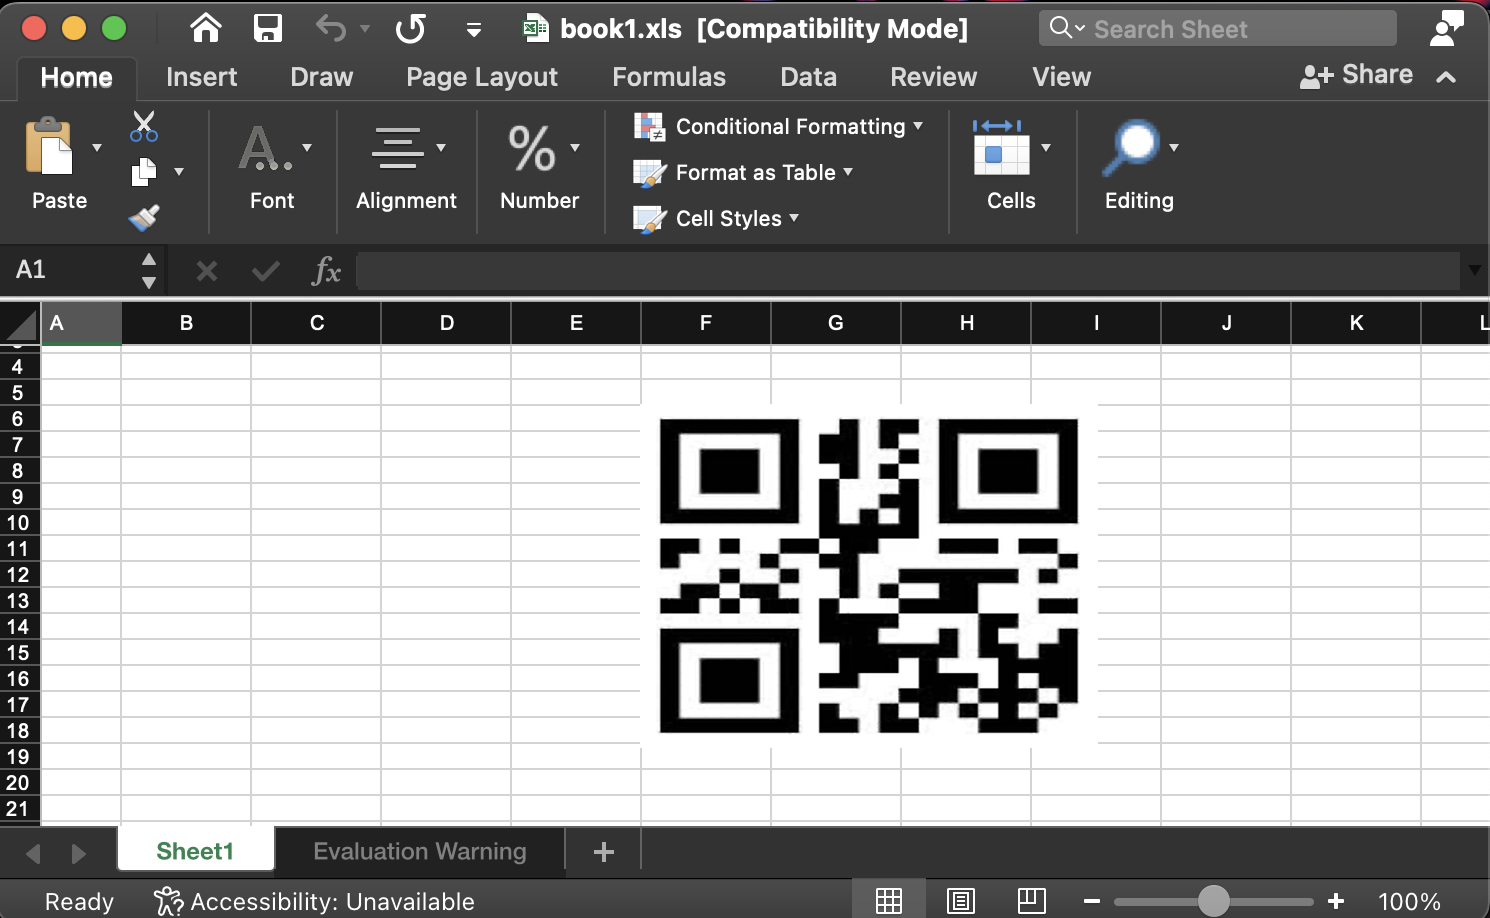Viewport: 1490px width, 918px height.
Task: Click the Accessibility status indicator
Action: 316,901
